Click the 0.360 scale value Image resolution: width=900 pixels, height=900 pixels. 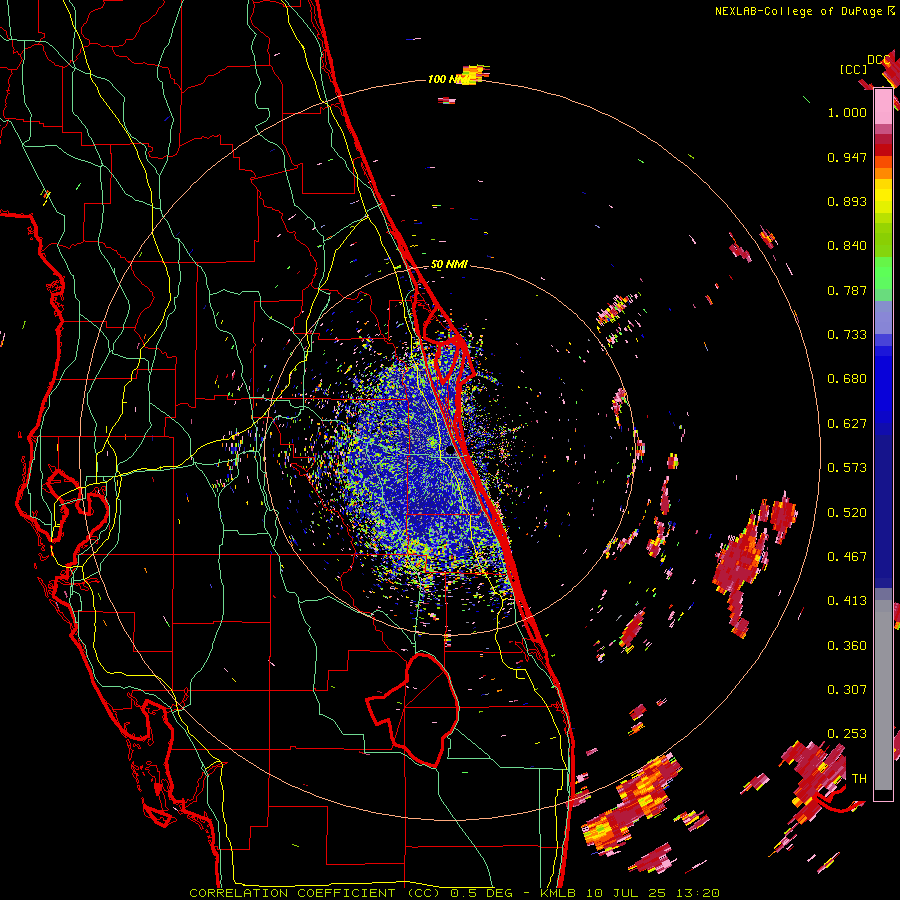pyautogui.click(x=847, y=646)
